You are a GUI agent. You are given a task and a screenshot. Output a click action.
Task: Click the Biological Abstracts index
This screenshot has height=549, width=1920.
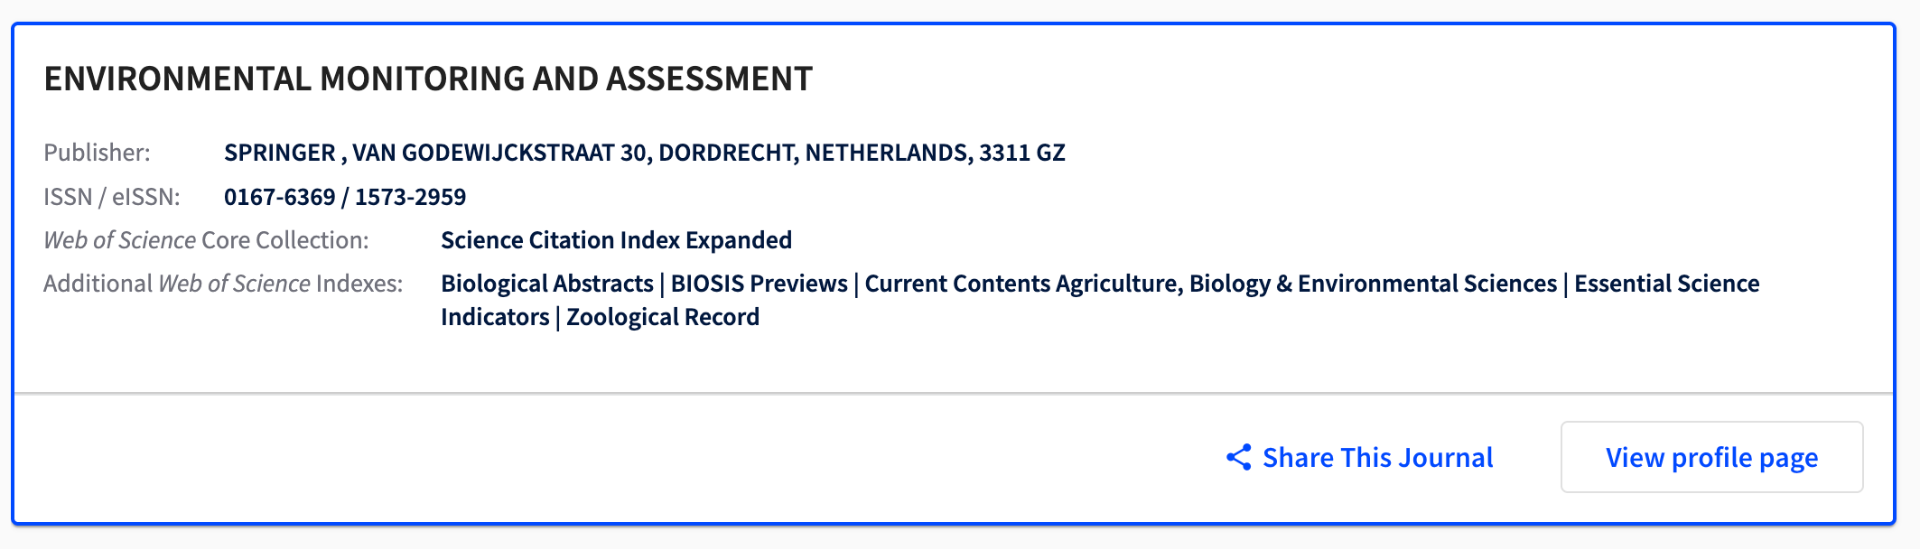tap(547, 284)
